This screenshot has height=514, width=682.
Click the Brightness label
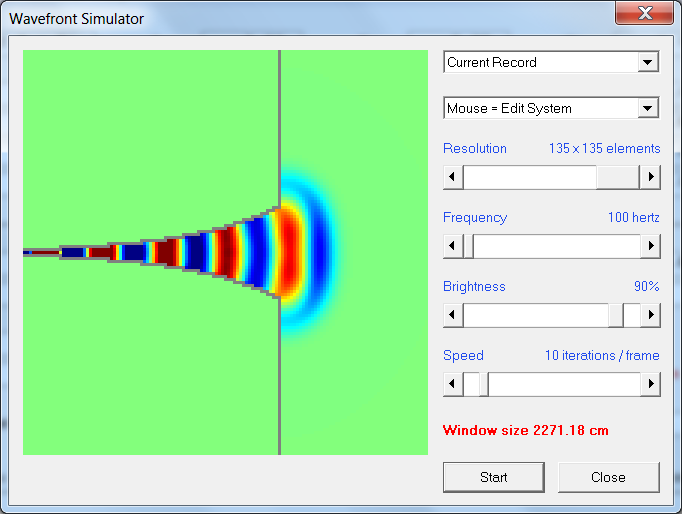coord(474,286)
